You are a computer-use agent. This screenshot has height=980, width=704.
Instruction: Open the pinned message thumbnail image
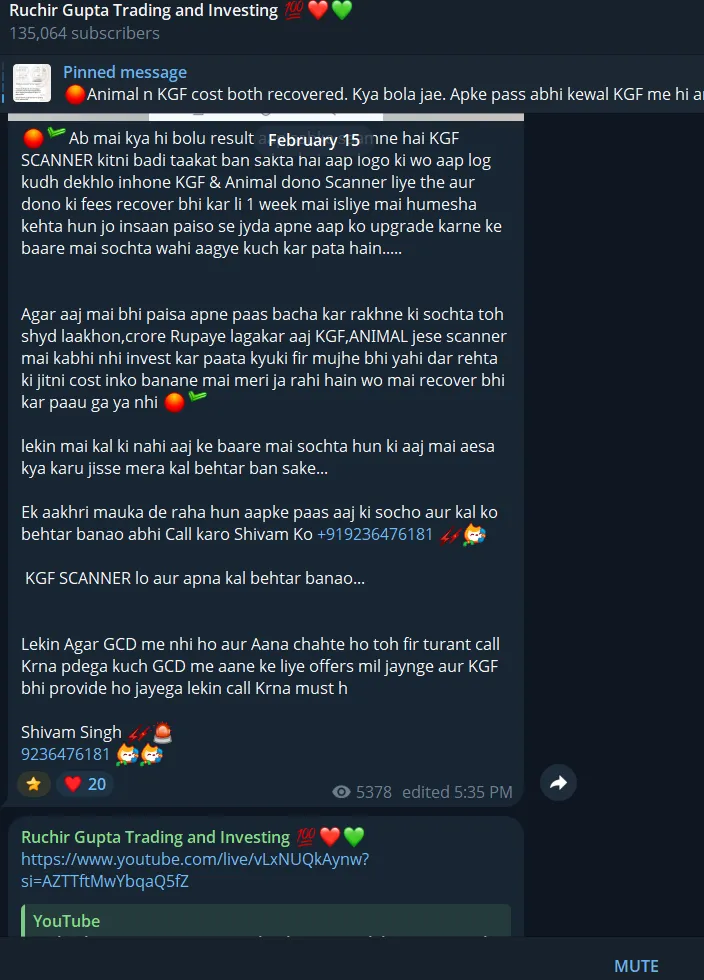(32, 82)
